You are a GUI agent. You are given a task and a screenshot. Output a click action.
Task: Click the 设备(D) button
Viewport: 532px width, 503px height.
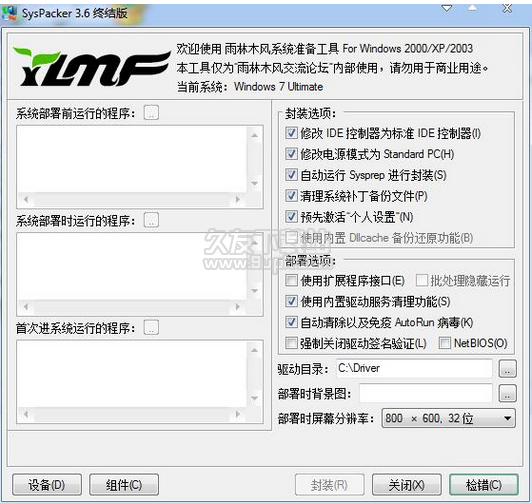(x=47, y=485)
